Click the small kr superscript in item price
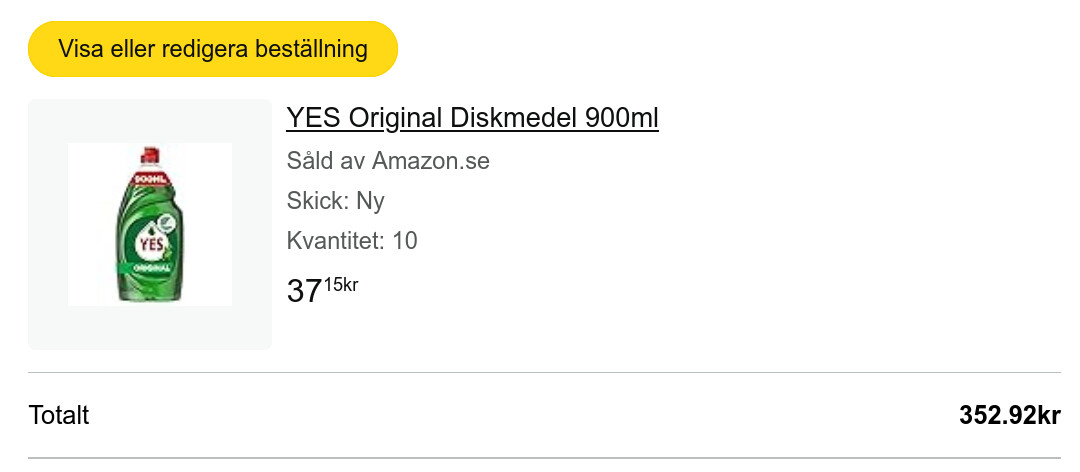The width and height of the screenshot is (1080, 472). point(349,285)
